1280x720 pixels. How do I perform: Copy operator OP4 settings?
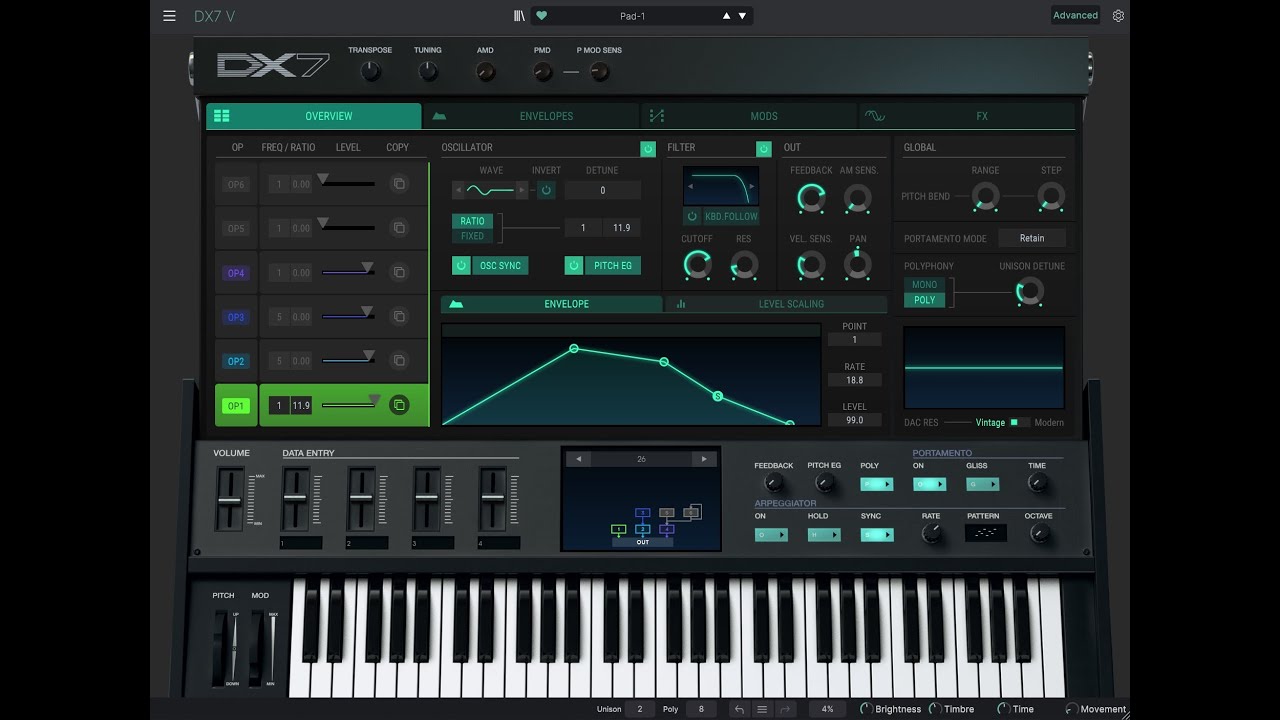coord(399,272)
